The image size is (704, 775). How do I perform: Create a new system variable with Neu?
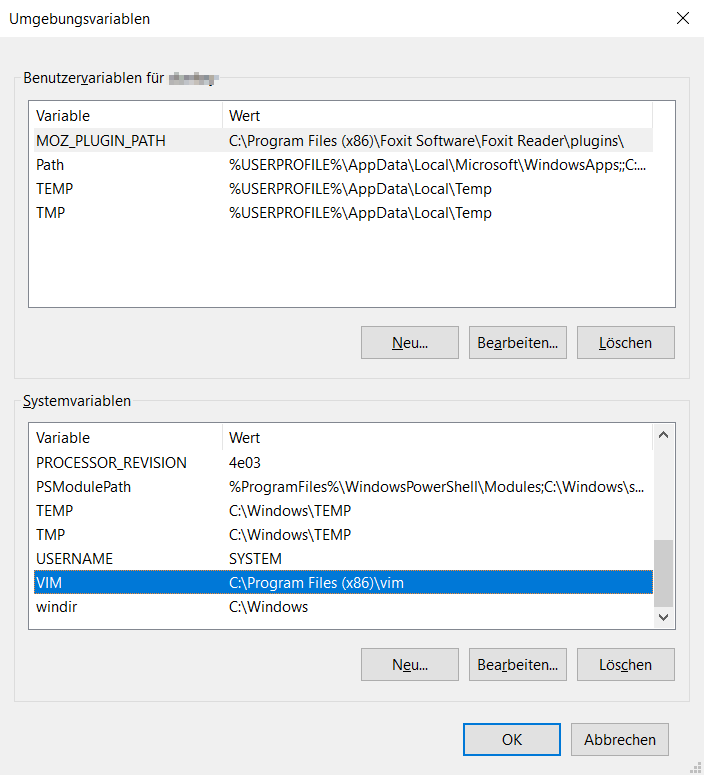tap(410, 665)
